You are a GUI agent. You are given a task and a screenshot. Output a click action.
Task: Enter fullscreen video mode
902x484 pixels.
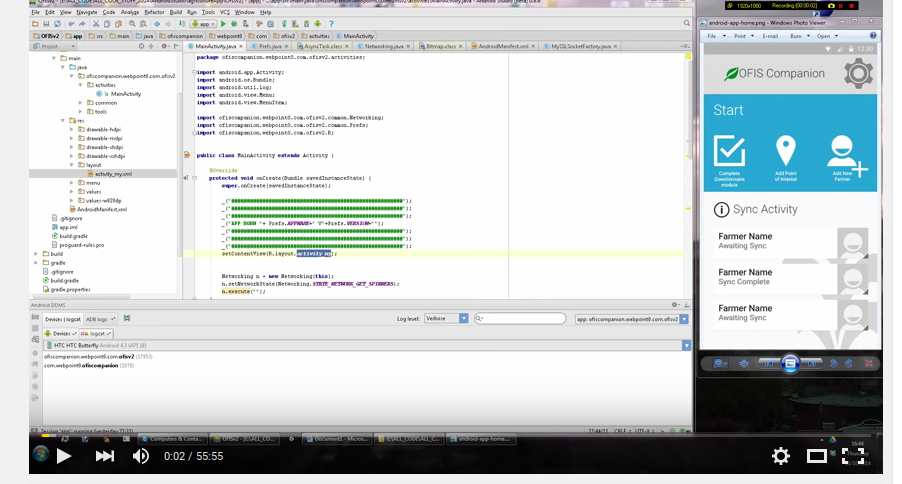tap(853, 456)
